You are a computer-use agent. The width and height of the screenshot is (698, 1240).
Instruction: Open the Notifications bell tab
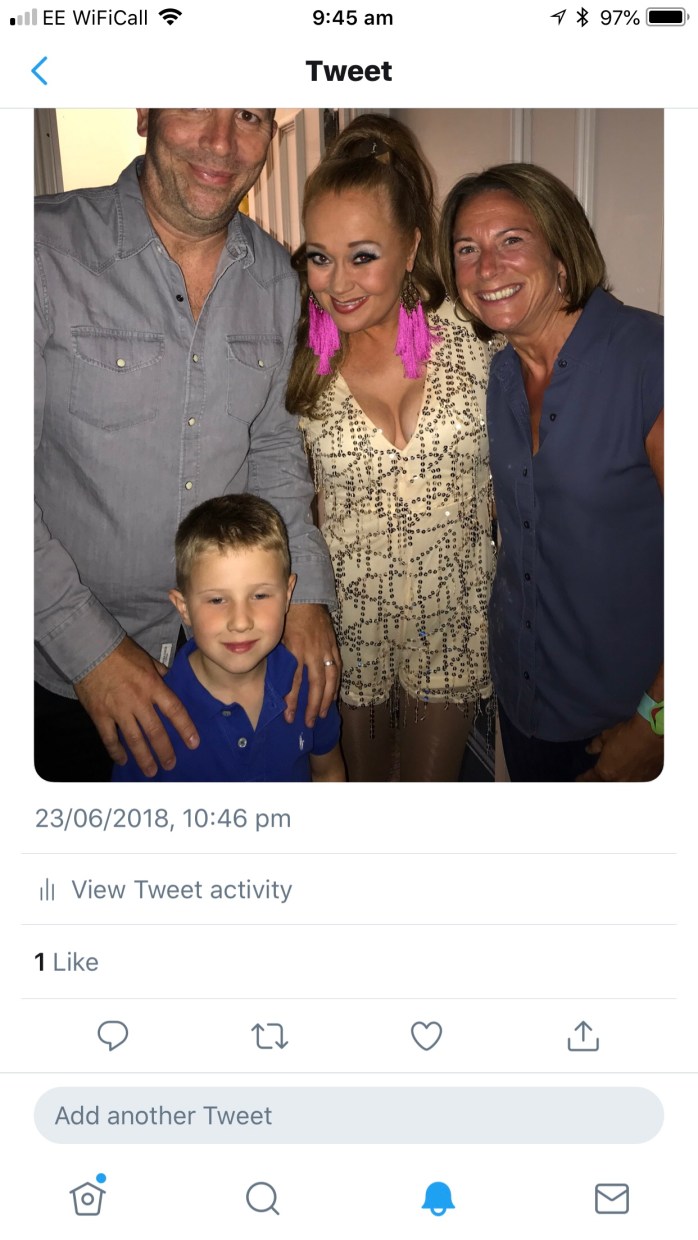438,1197
